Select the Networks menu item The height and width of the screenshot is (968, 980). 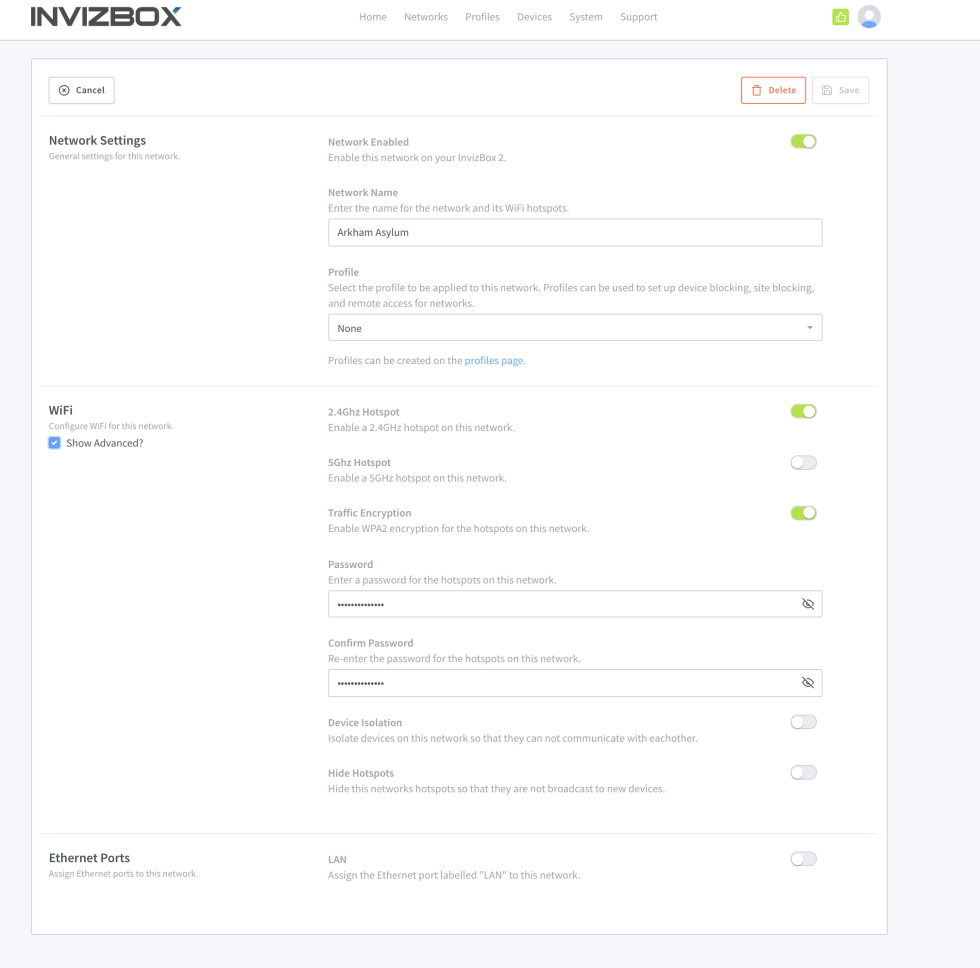426,16
